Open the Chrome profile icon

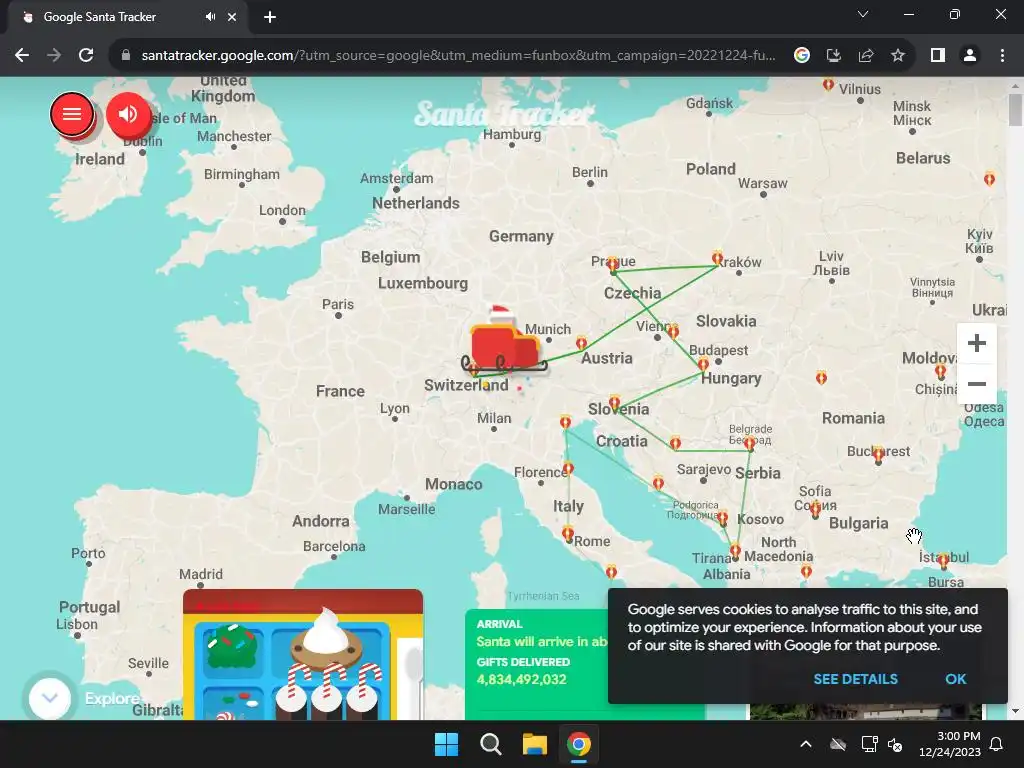[970, 56]
